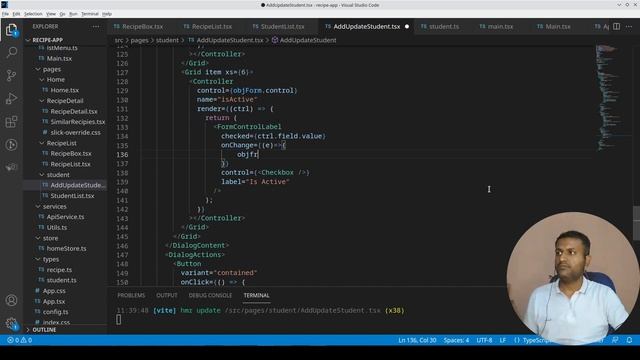This screenshot has height=360, width=640.
Task: Switch to student.ts editor tab
Action: [444, 27]
